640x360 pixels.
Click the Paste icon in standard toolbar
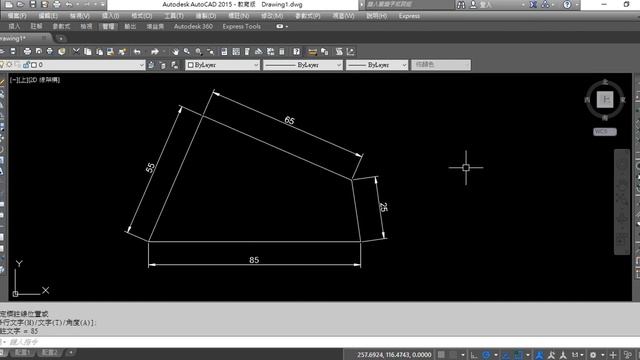click(x=99, y=52)
